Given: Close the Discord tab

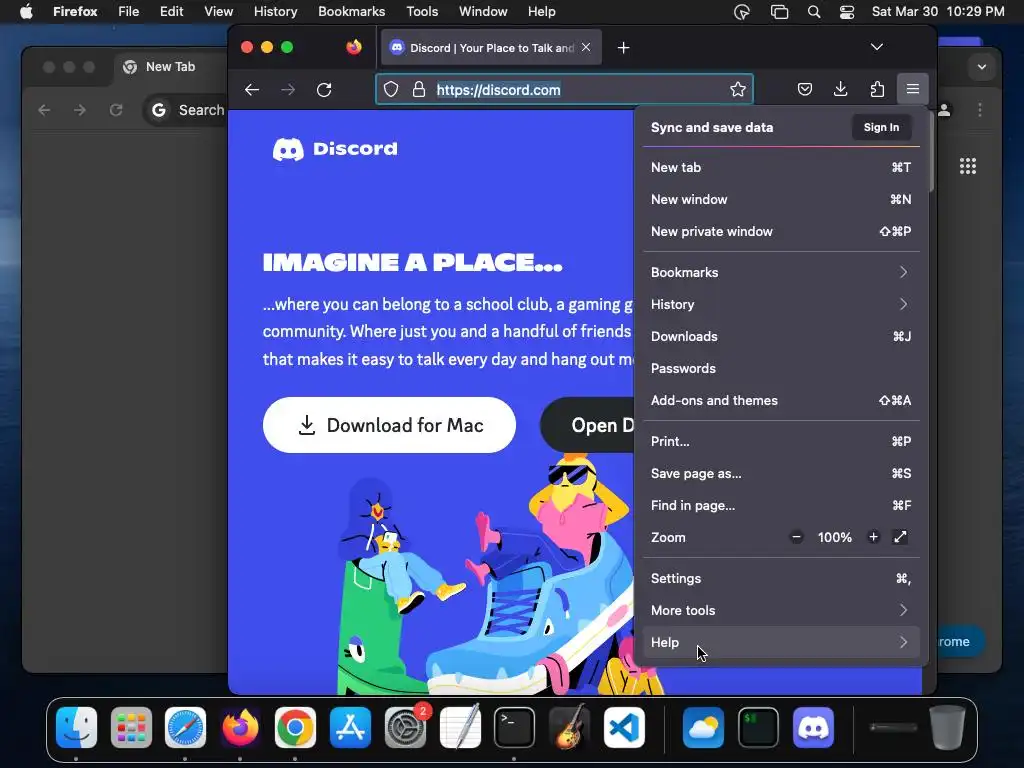Looking at the screenshot, I should 586,47.
